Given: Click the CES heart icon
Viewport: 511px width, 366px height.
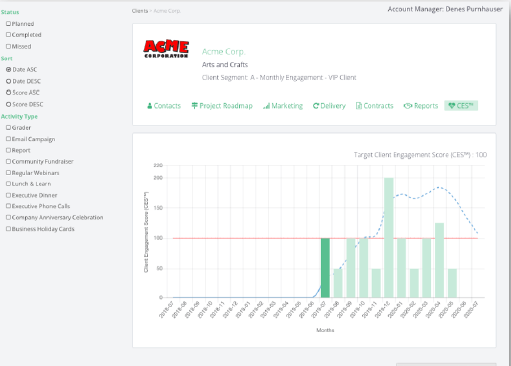Looking at the screenshot, I should tap(452, 106).
